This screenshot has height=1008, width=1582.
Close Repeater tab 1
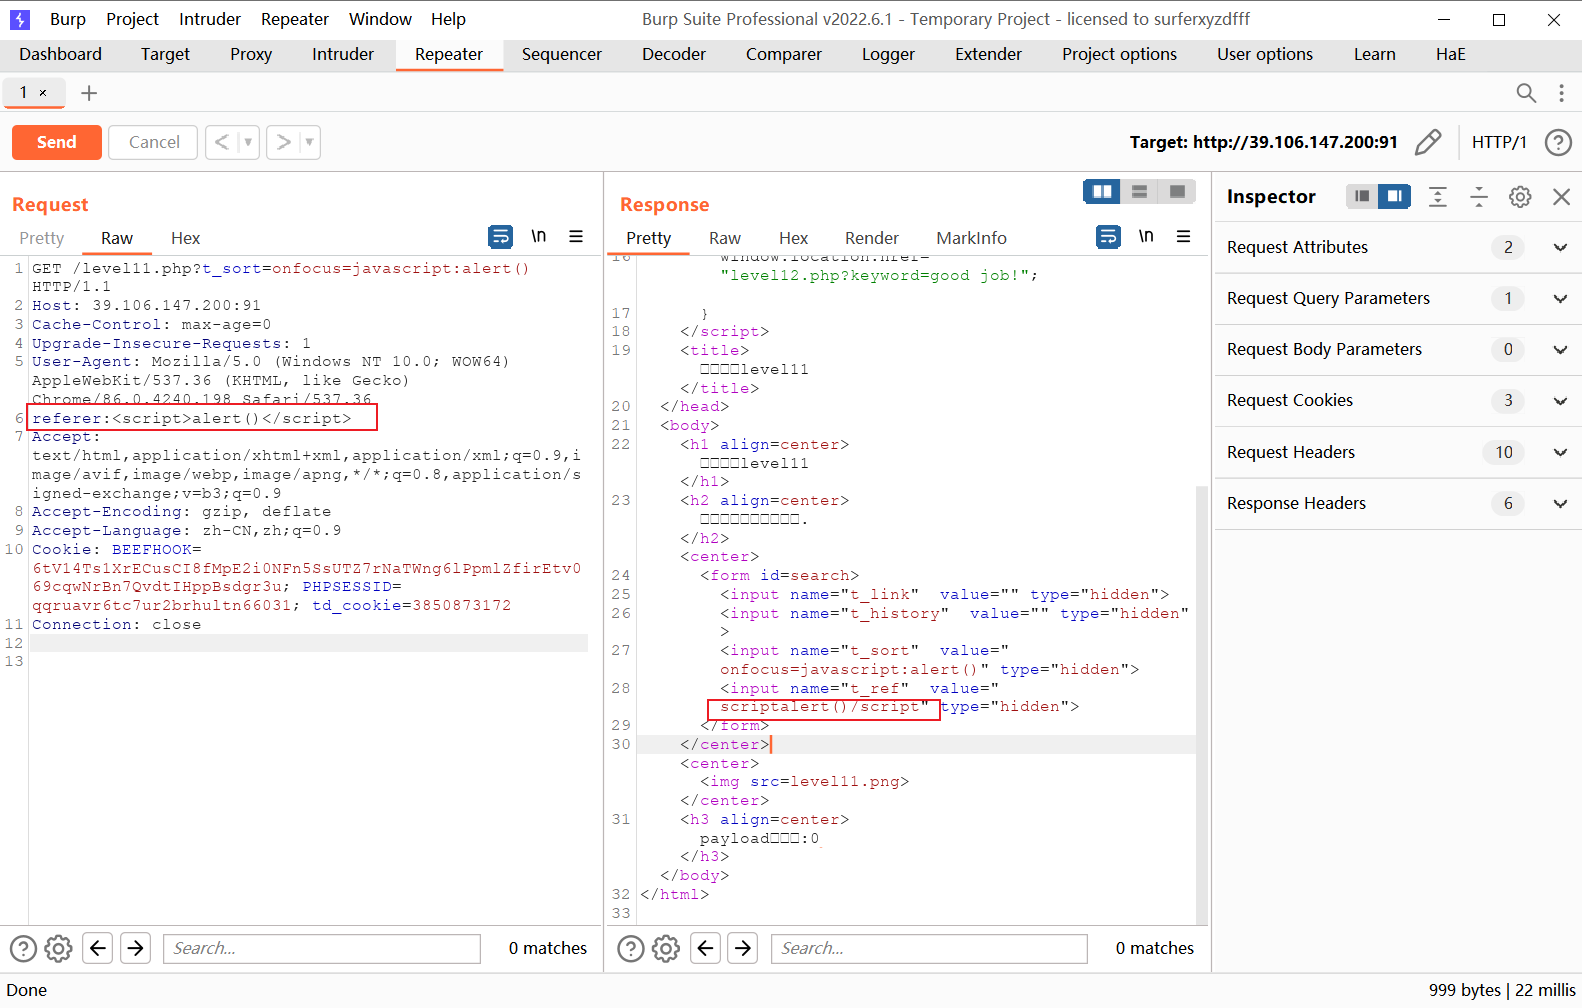[x=43, y=93]
